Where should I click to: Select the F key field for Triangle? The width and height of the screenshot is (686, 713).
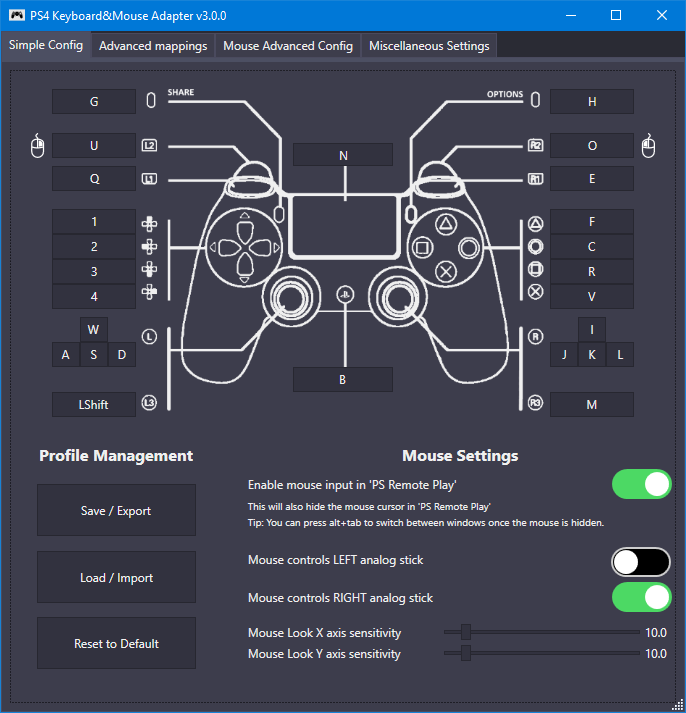tap(592, 221)
